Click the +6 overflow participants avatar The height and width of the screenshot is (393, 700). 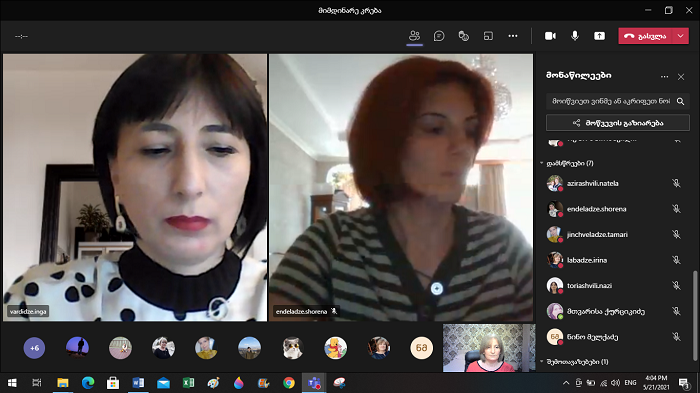(34, 347)
